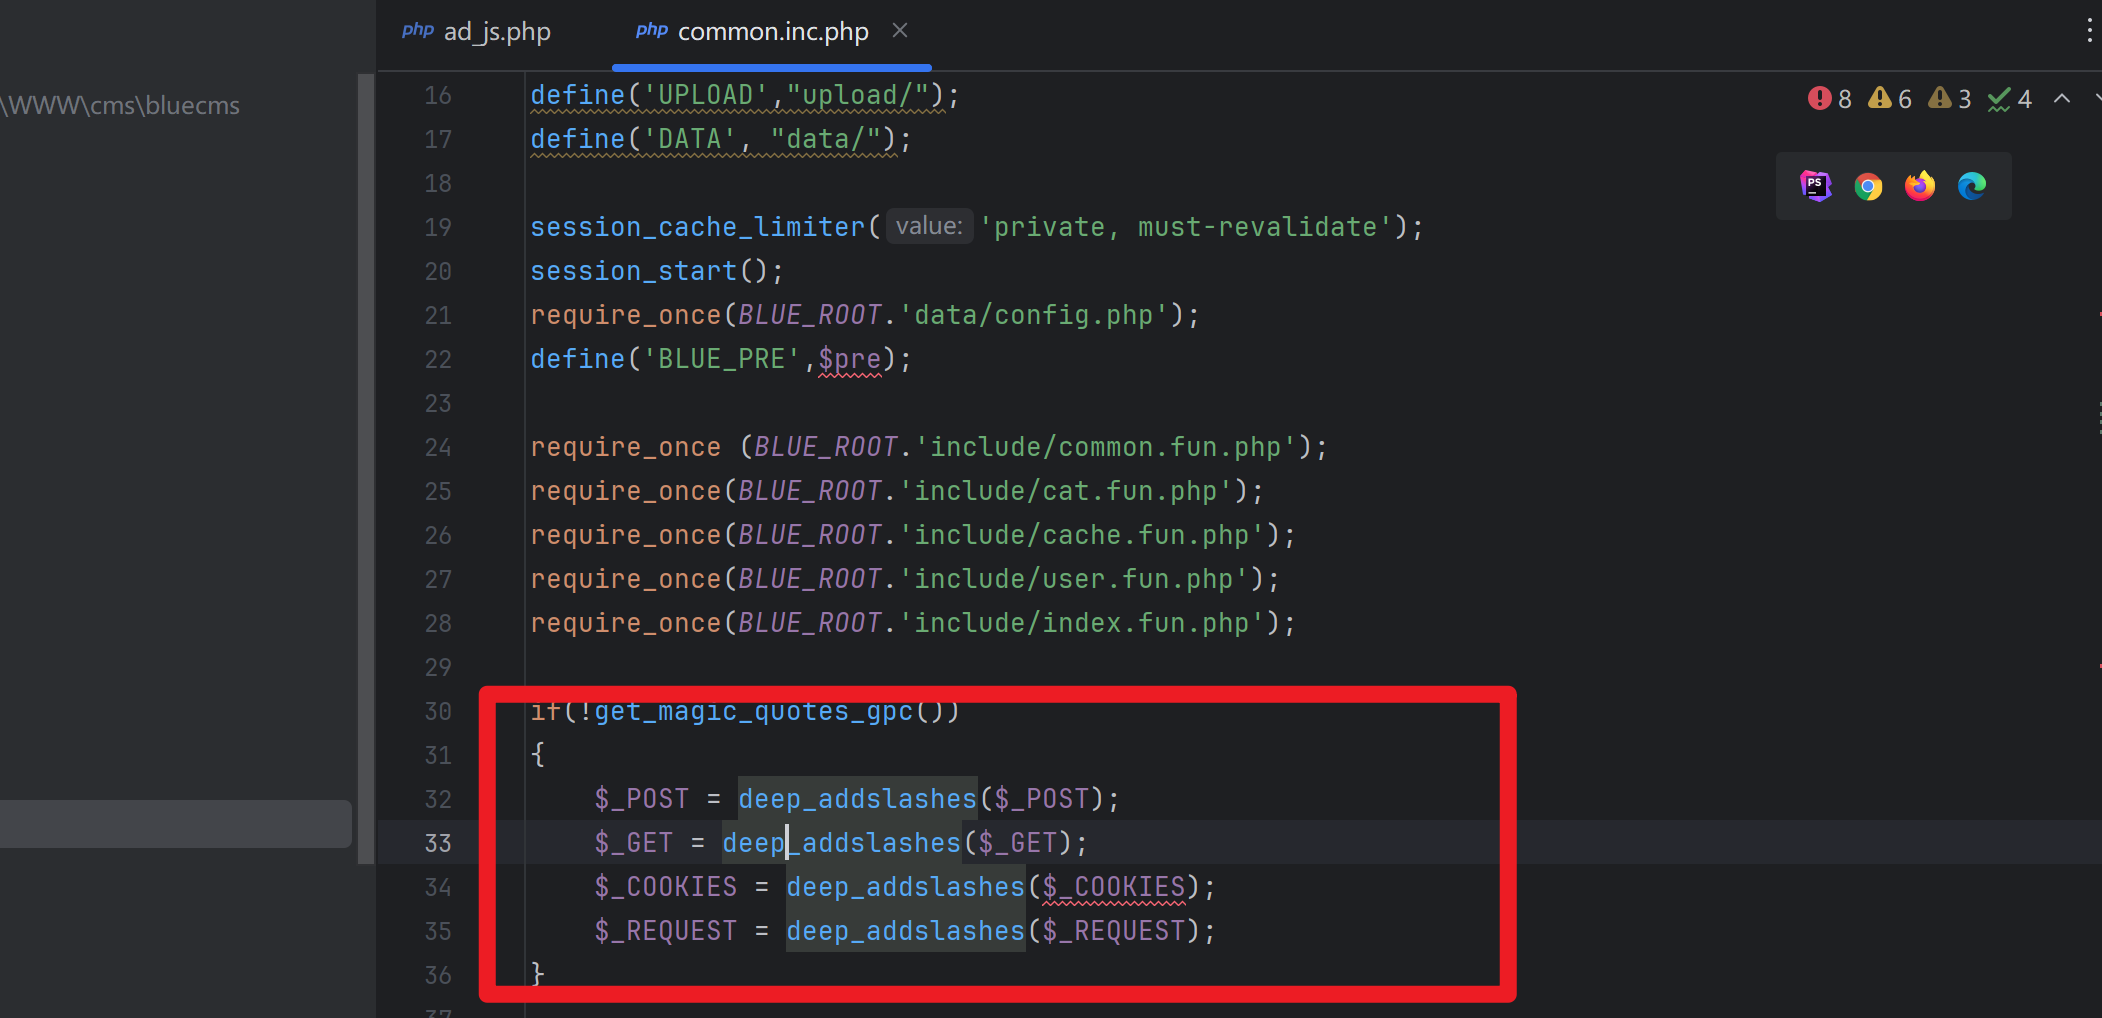Show the 3 weak warnings indicator
This screenshot has height=1018, width=2102.
(x=1950, y=98)
